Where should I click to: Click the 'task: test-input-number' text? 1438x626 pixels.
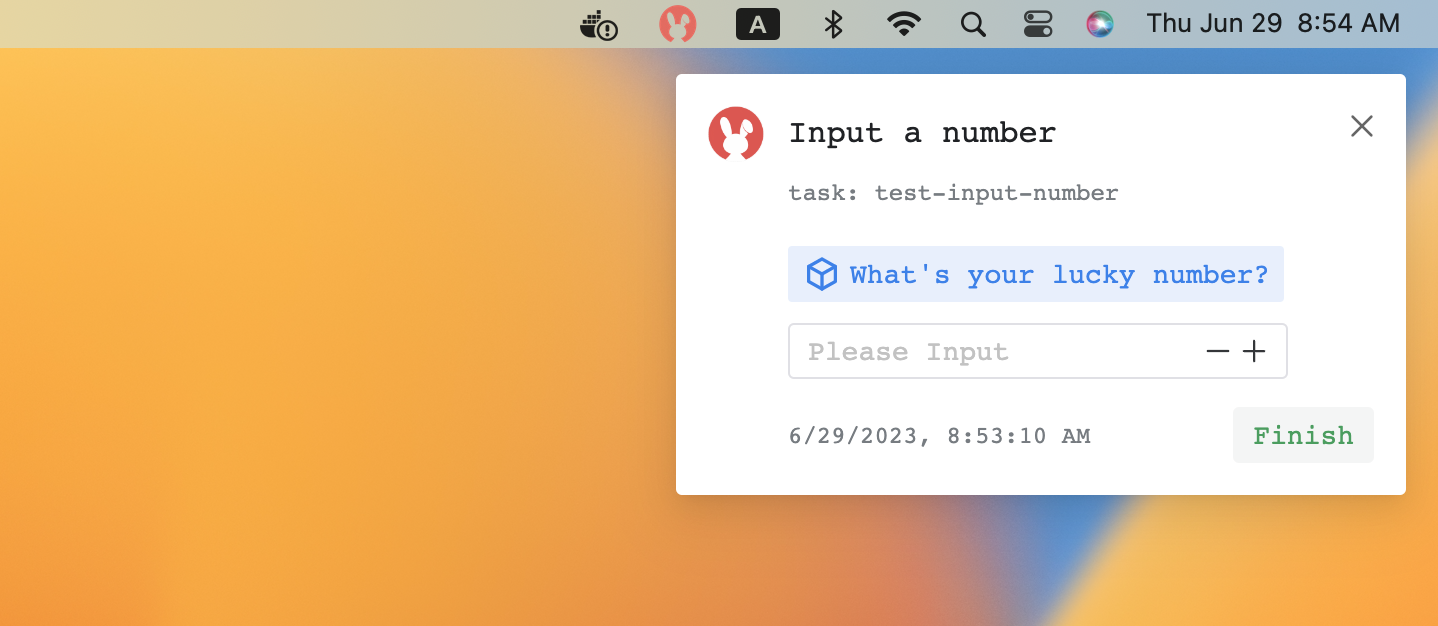[953, 193]
